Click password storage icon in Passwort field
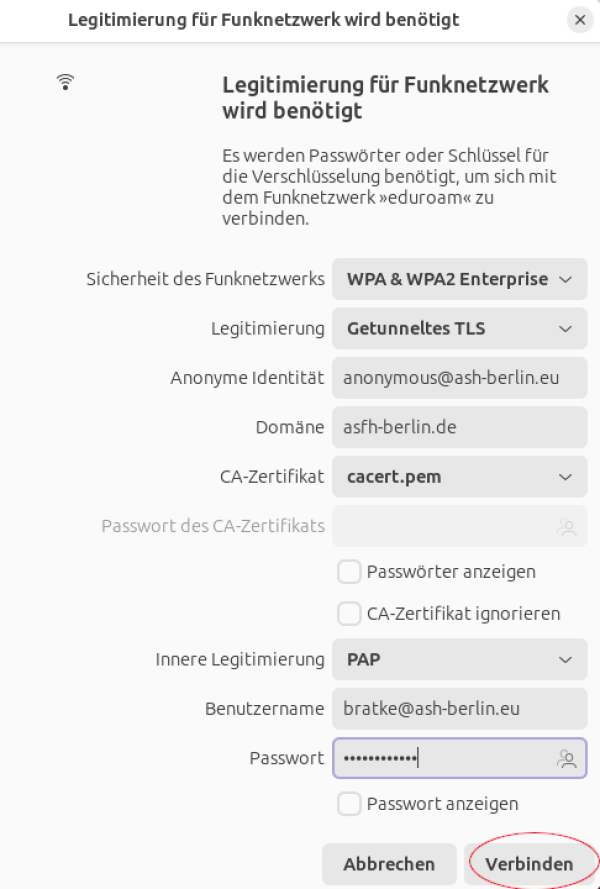The height and width of the screenshot is (889, 600). (567, 759)
